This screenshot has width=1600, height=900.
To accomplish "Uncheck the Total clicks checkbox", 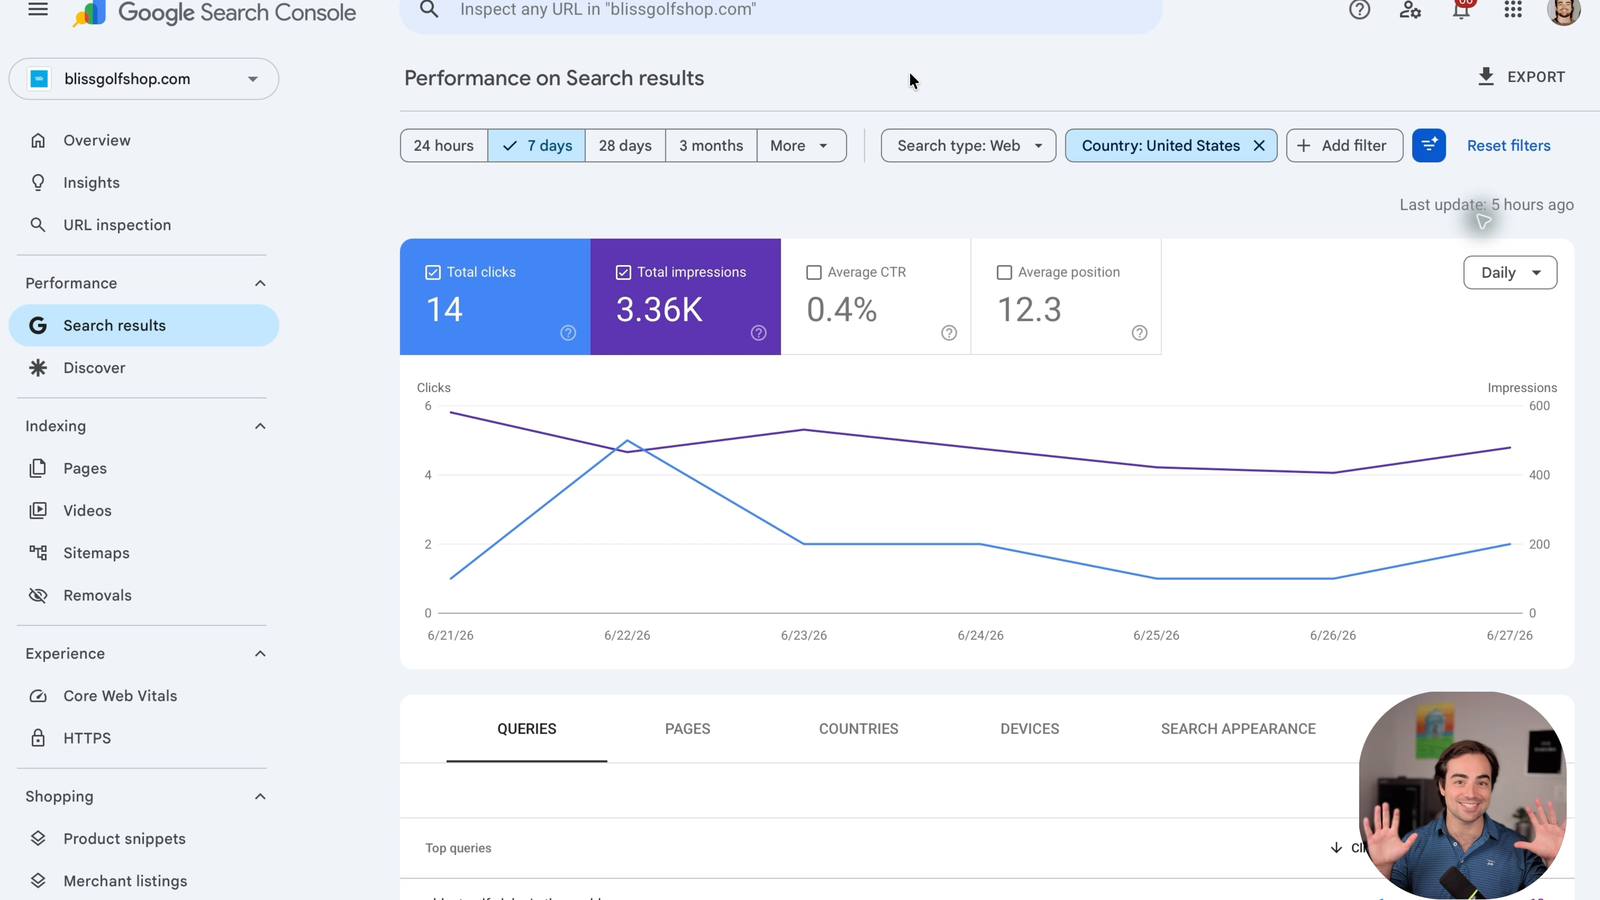I will [x=433, y=272].
